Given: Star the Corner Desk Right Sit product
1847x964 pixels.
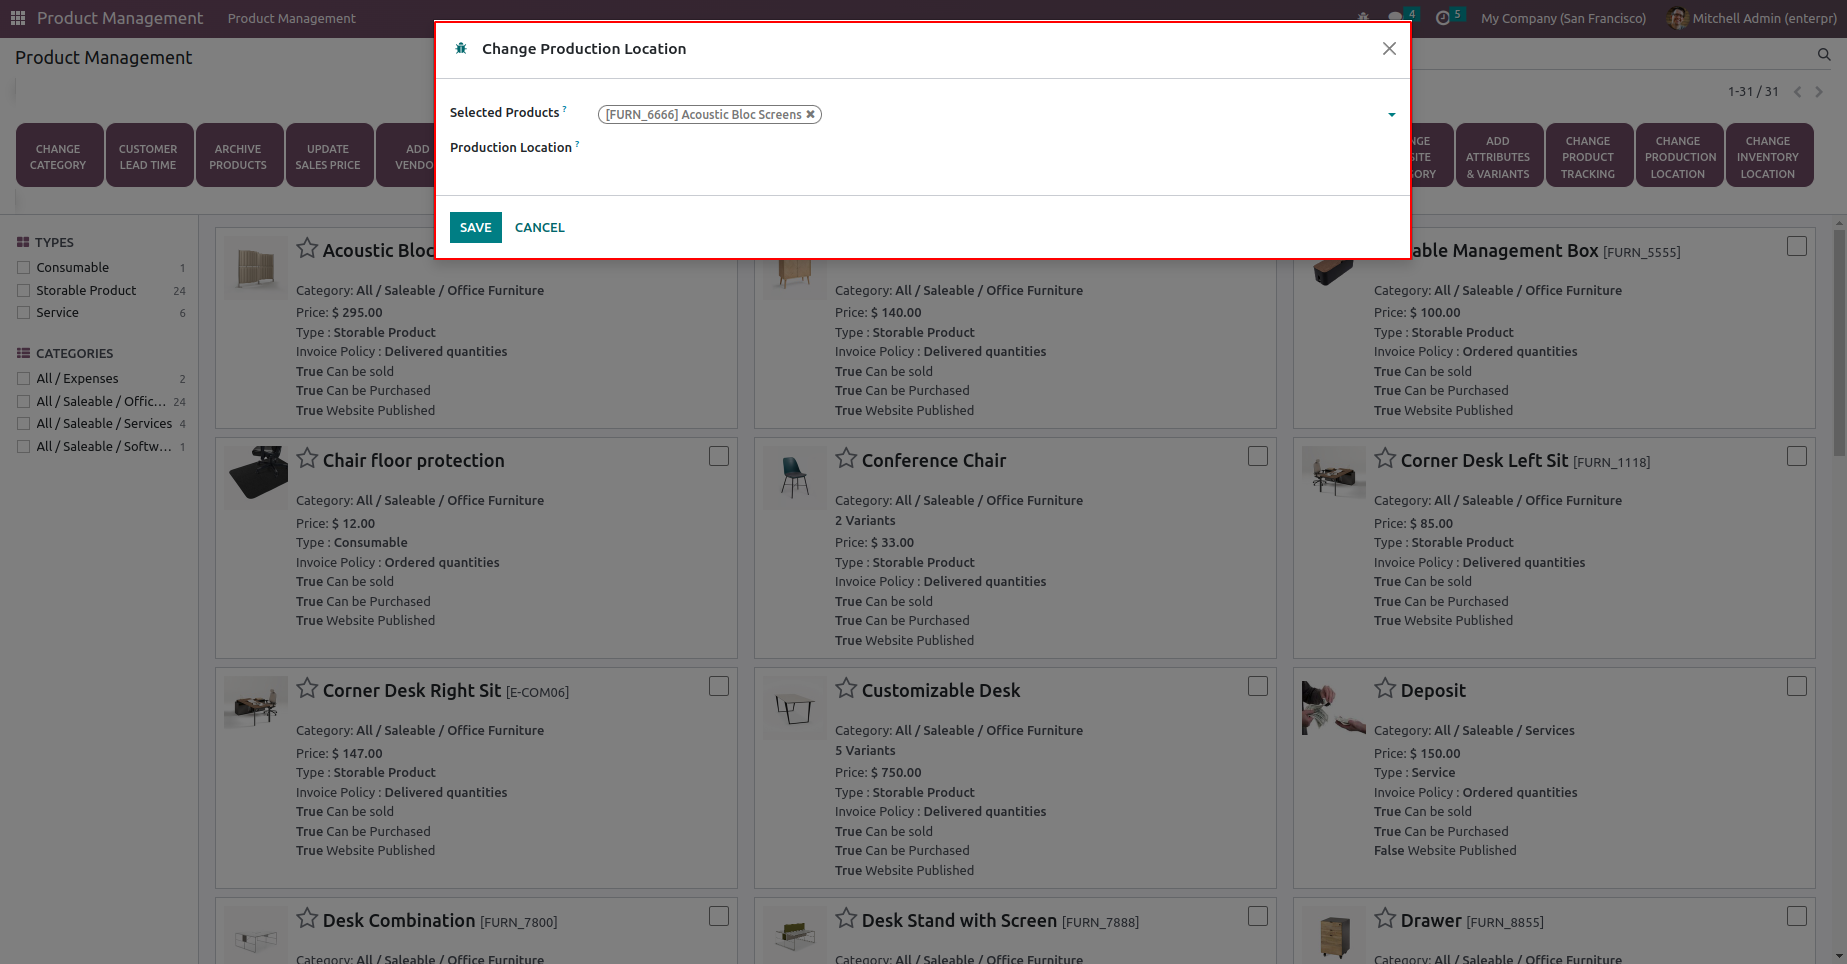Looking at the screenshot, I should (x=307, y=688).
